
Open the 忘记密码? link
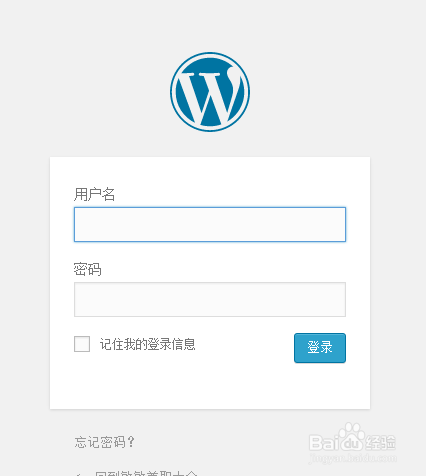[x=104, y=442]
